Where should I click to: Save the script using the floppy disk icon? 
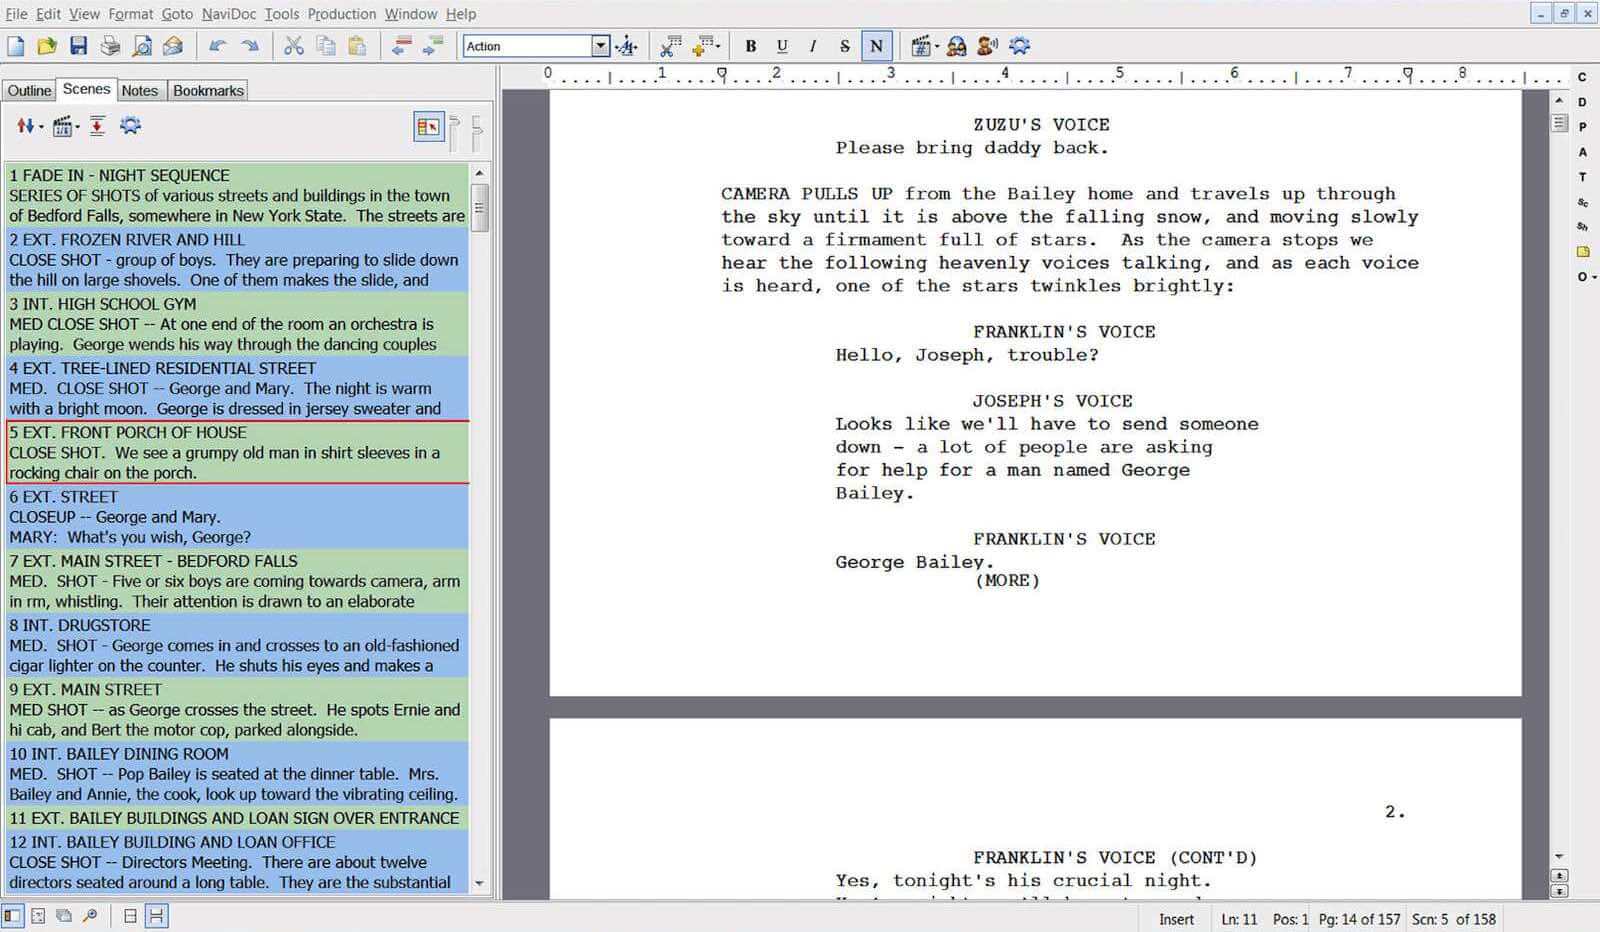click(x=79, y=46)
